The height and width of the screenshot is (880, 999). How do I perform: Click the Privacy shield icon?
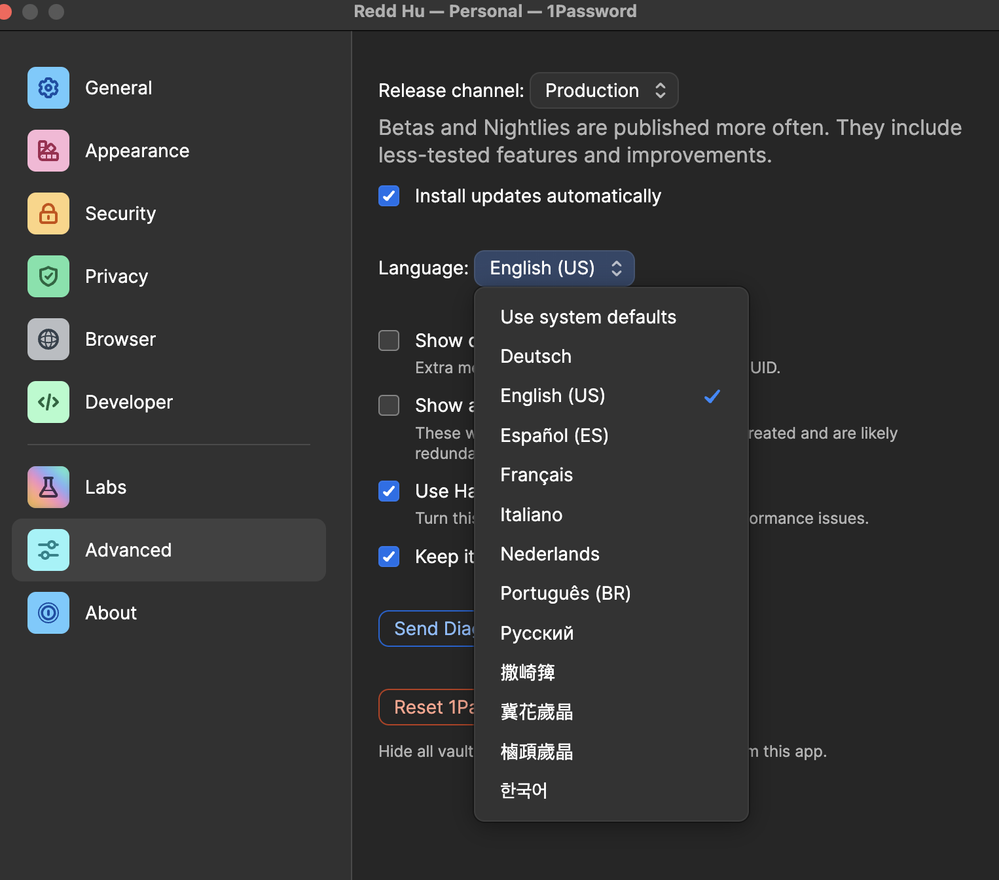pos(48,277)
